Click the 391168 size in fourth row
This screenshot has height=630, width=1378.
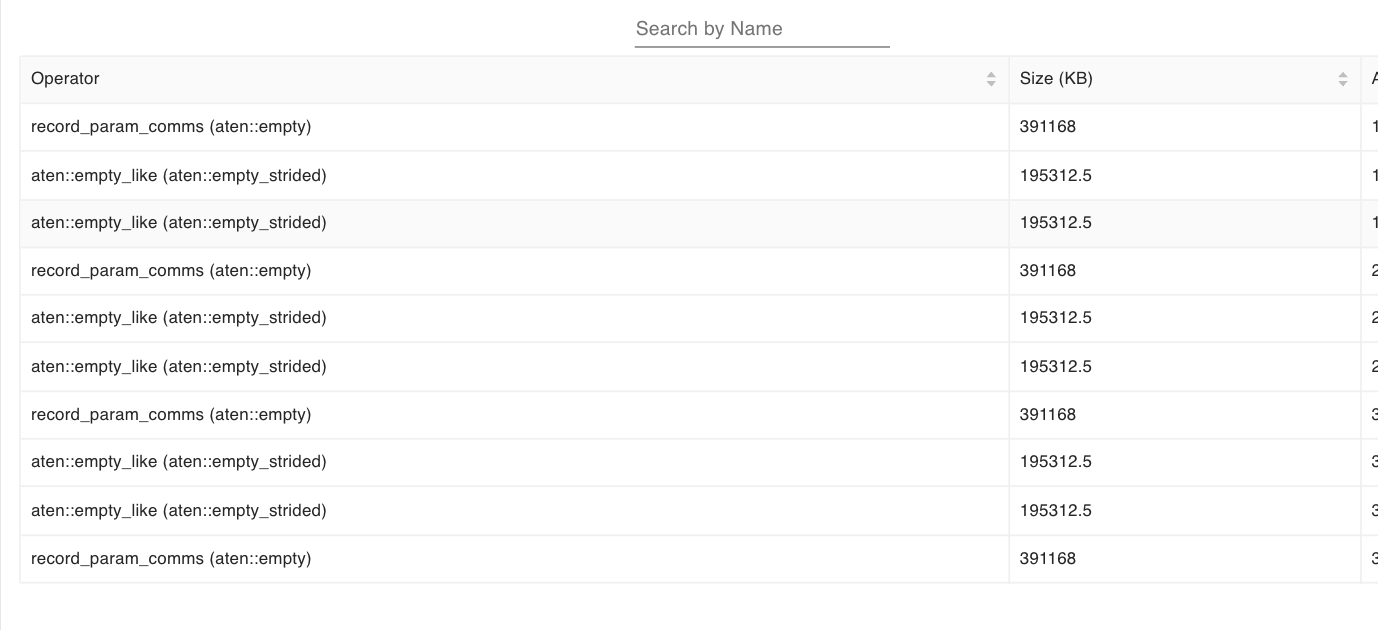[x=1048, y=271]
